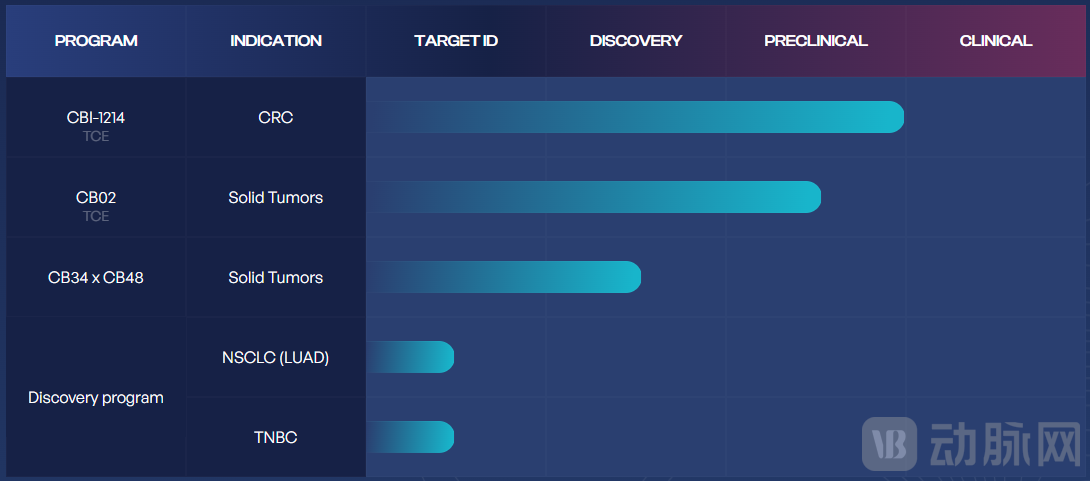The image size is (1090, 481).
Task: Click the DISCOVERY stage header
Action: [x=636, y=41]
